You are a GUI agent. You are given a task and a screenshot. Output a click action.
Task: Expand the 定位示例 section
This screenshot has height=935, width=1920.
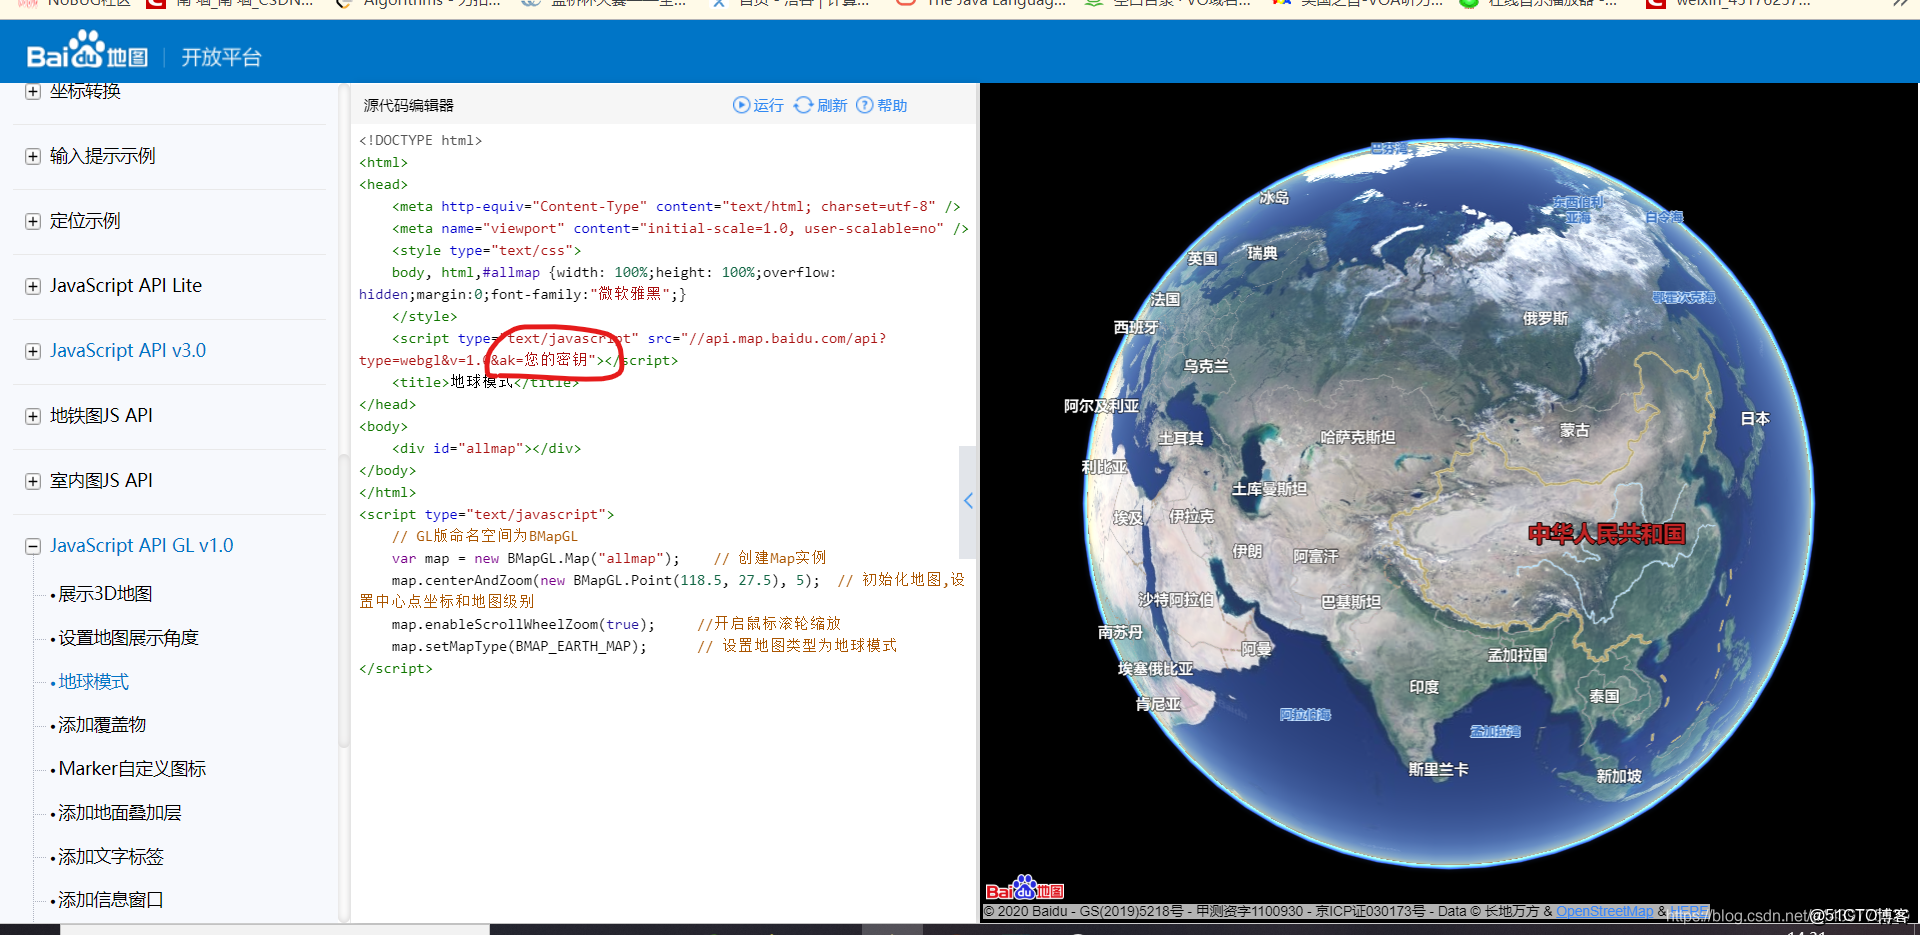click(33, 222)
